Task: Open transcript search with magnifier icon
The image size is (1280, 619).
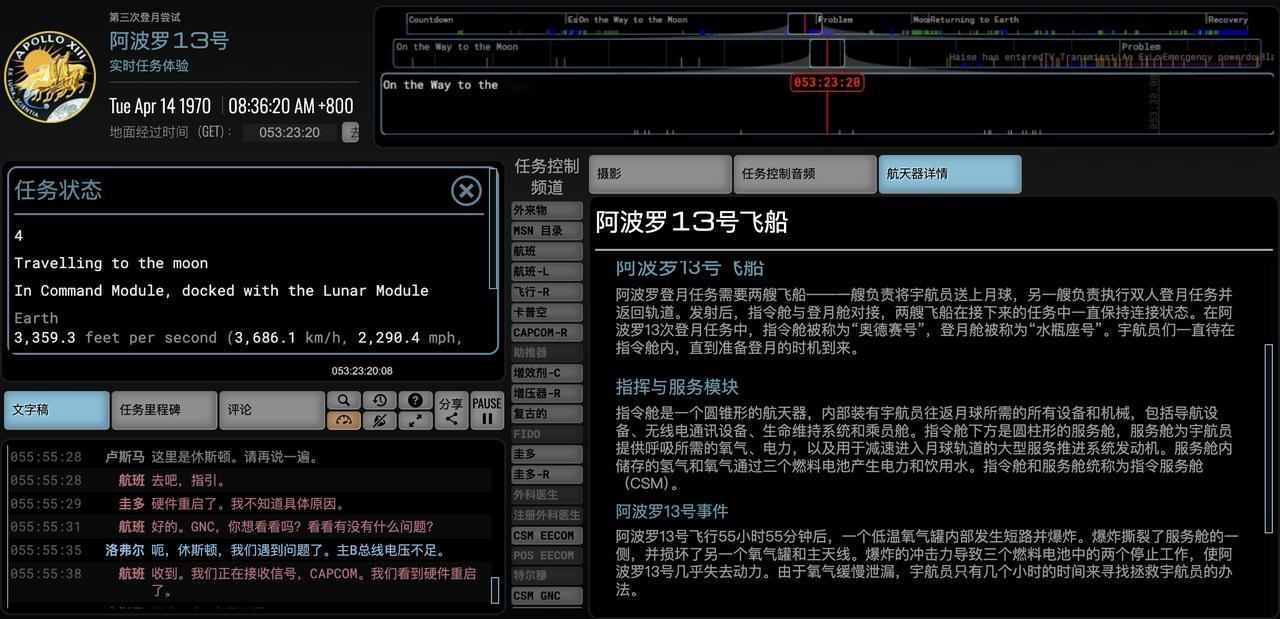Action: 343,400
